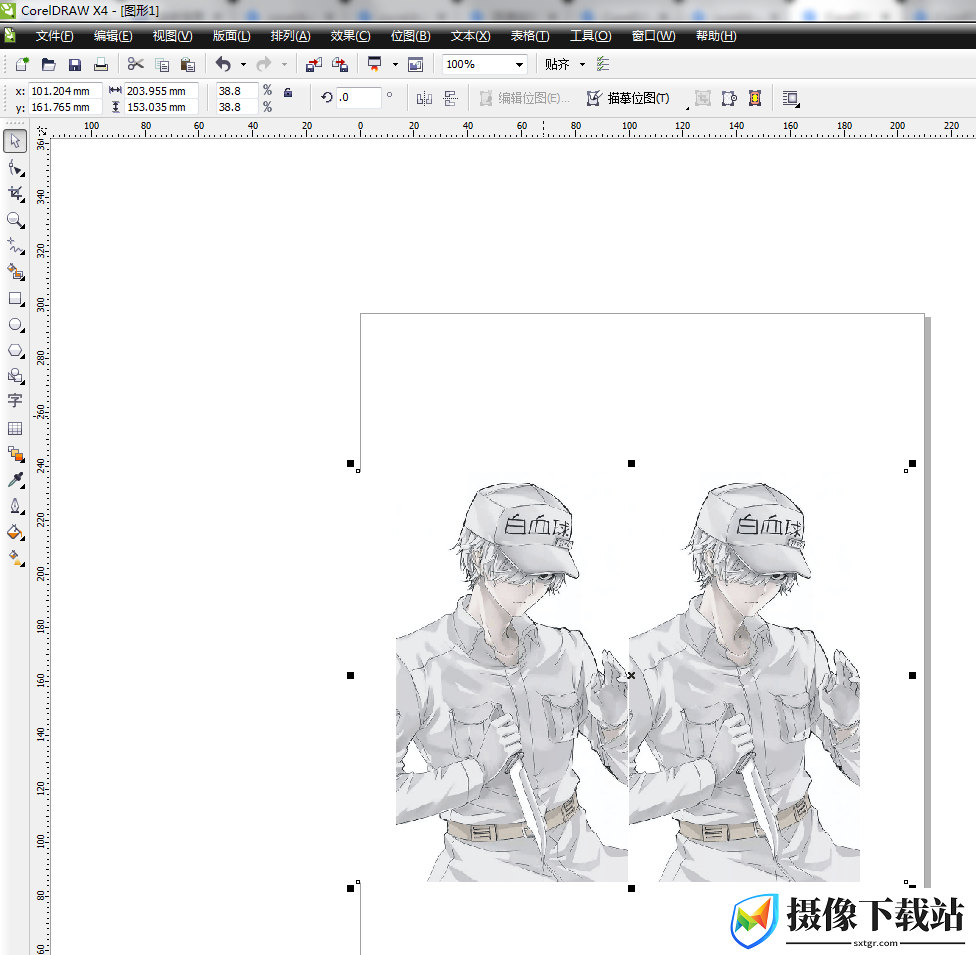The image size is (976, 955).
Task: Mirror the bitmap horizontally
Action: (x=424, y=98)
